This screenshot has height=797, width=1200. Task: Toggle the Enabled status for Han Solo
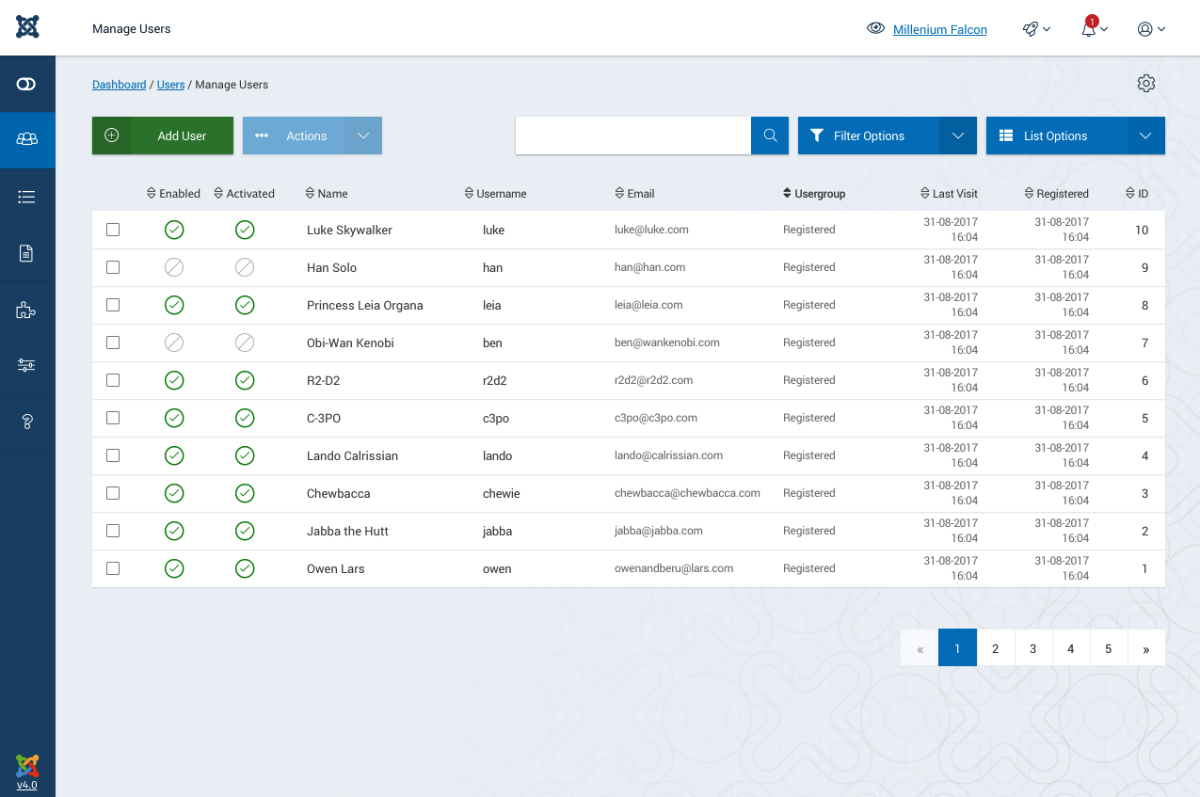pyautogui.click(x=174, y=267)
